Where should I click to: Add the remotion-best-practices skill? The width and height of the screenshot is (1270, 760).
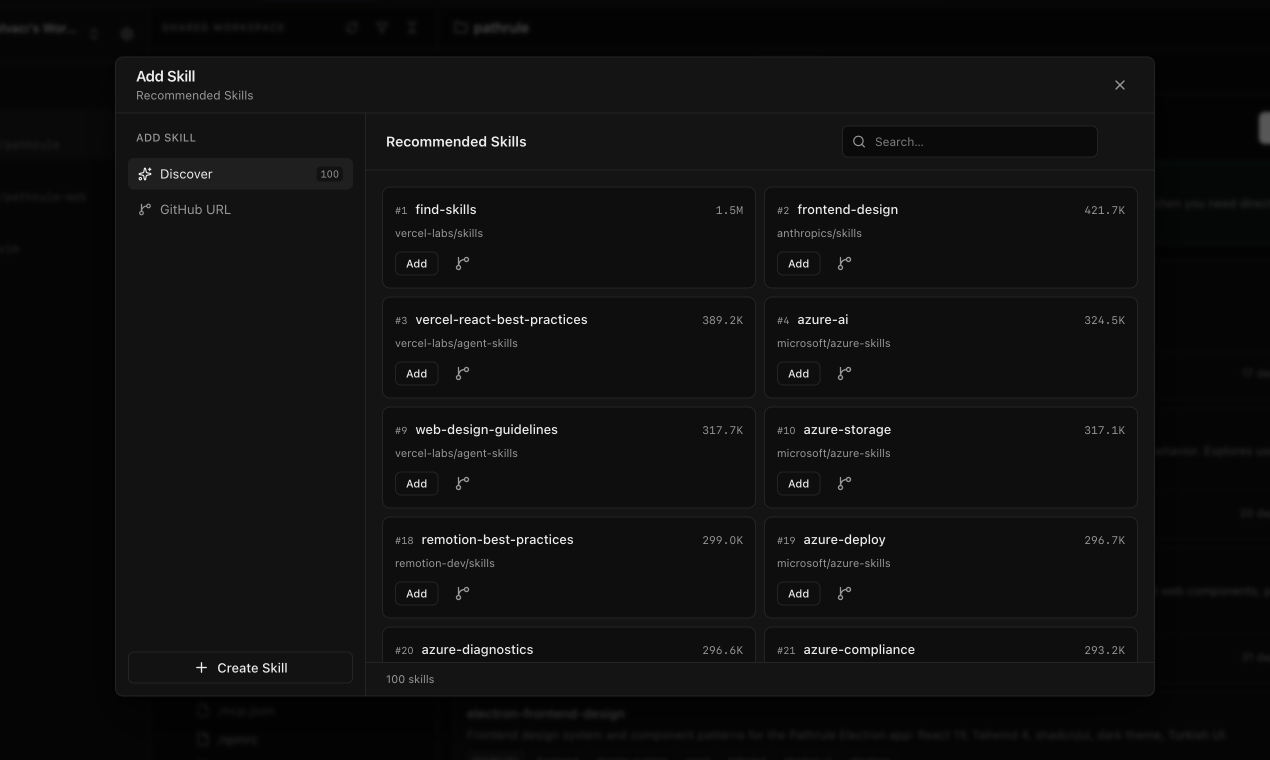417,594
